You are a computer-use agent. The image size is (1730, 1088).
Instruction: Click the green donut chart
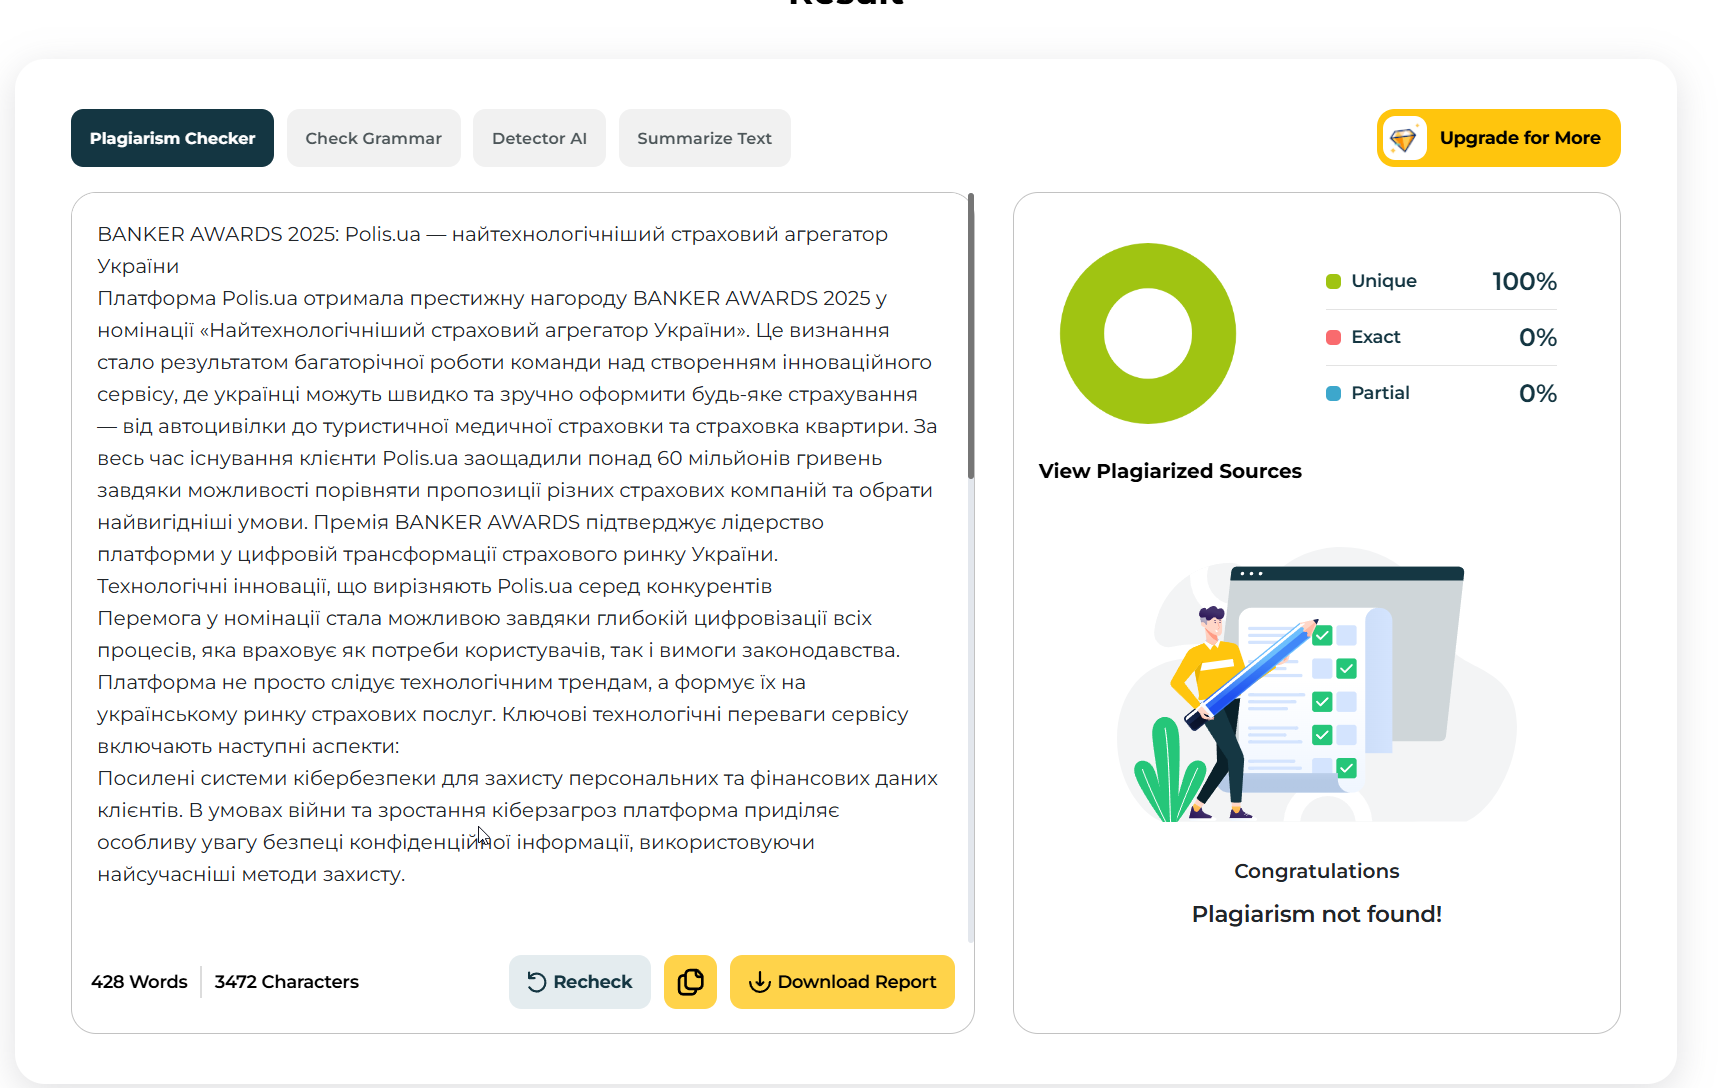point(1148,333)
